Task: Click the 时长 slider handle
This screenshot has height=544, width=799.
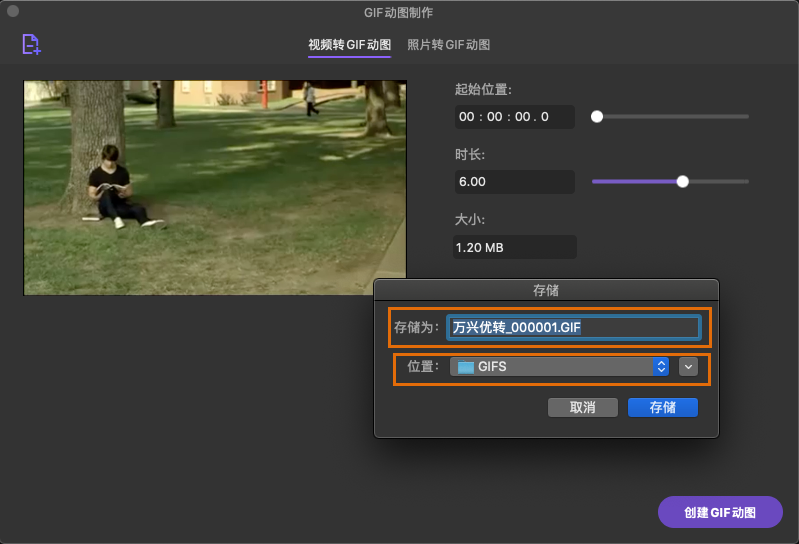Action: pos(683,181)
